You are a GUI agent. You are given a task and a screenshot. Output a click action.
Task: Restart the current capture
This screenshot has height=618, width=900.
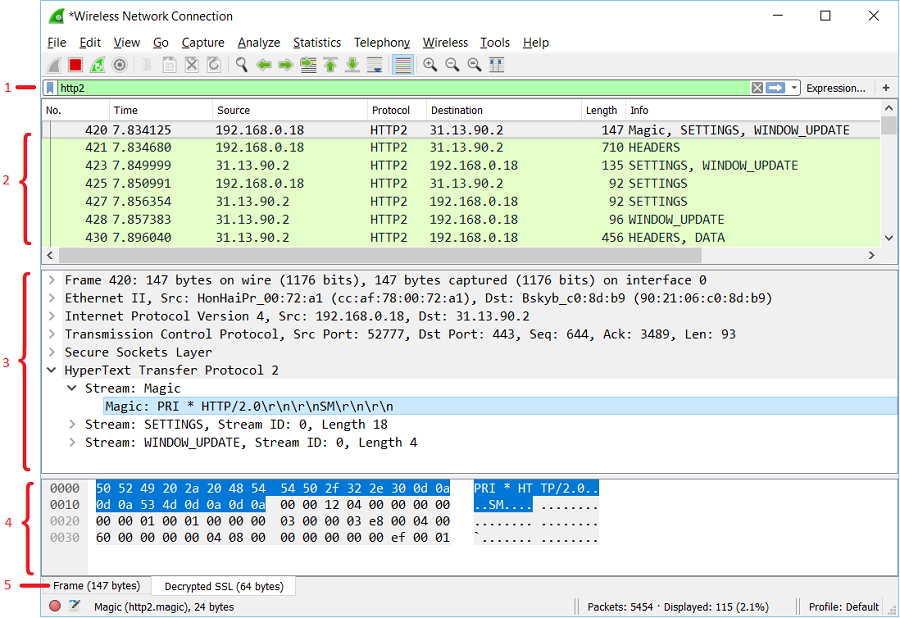[x=97, y=64]
